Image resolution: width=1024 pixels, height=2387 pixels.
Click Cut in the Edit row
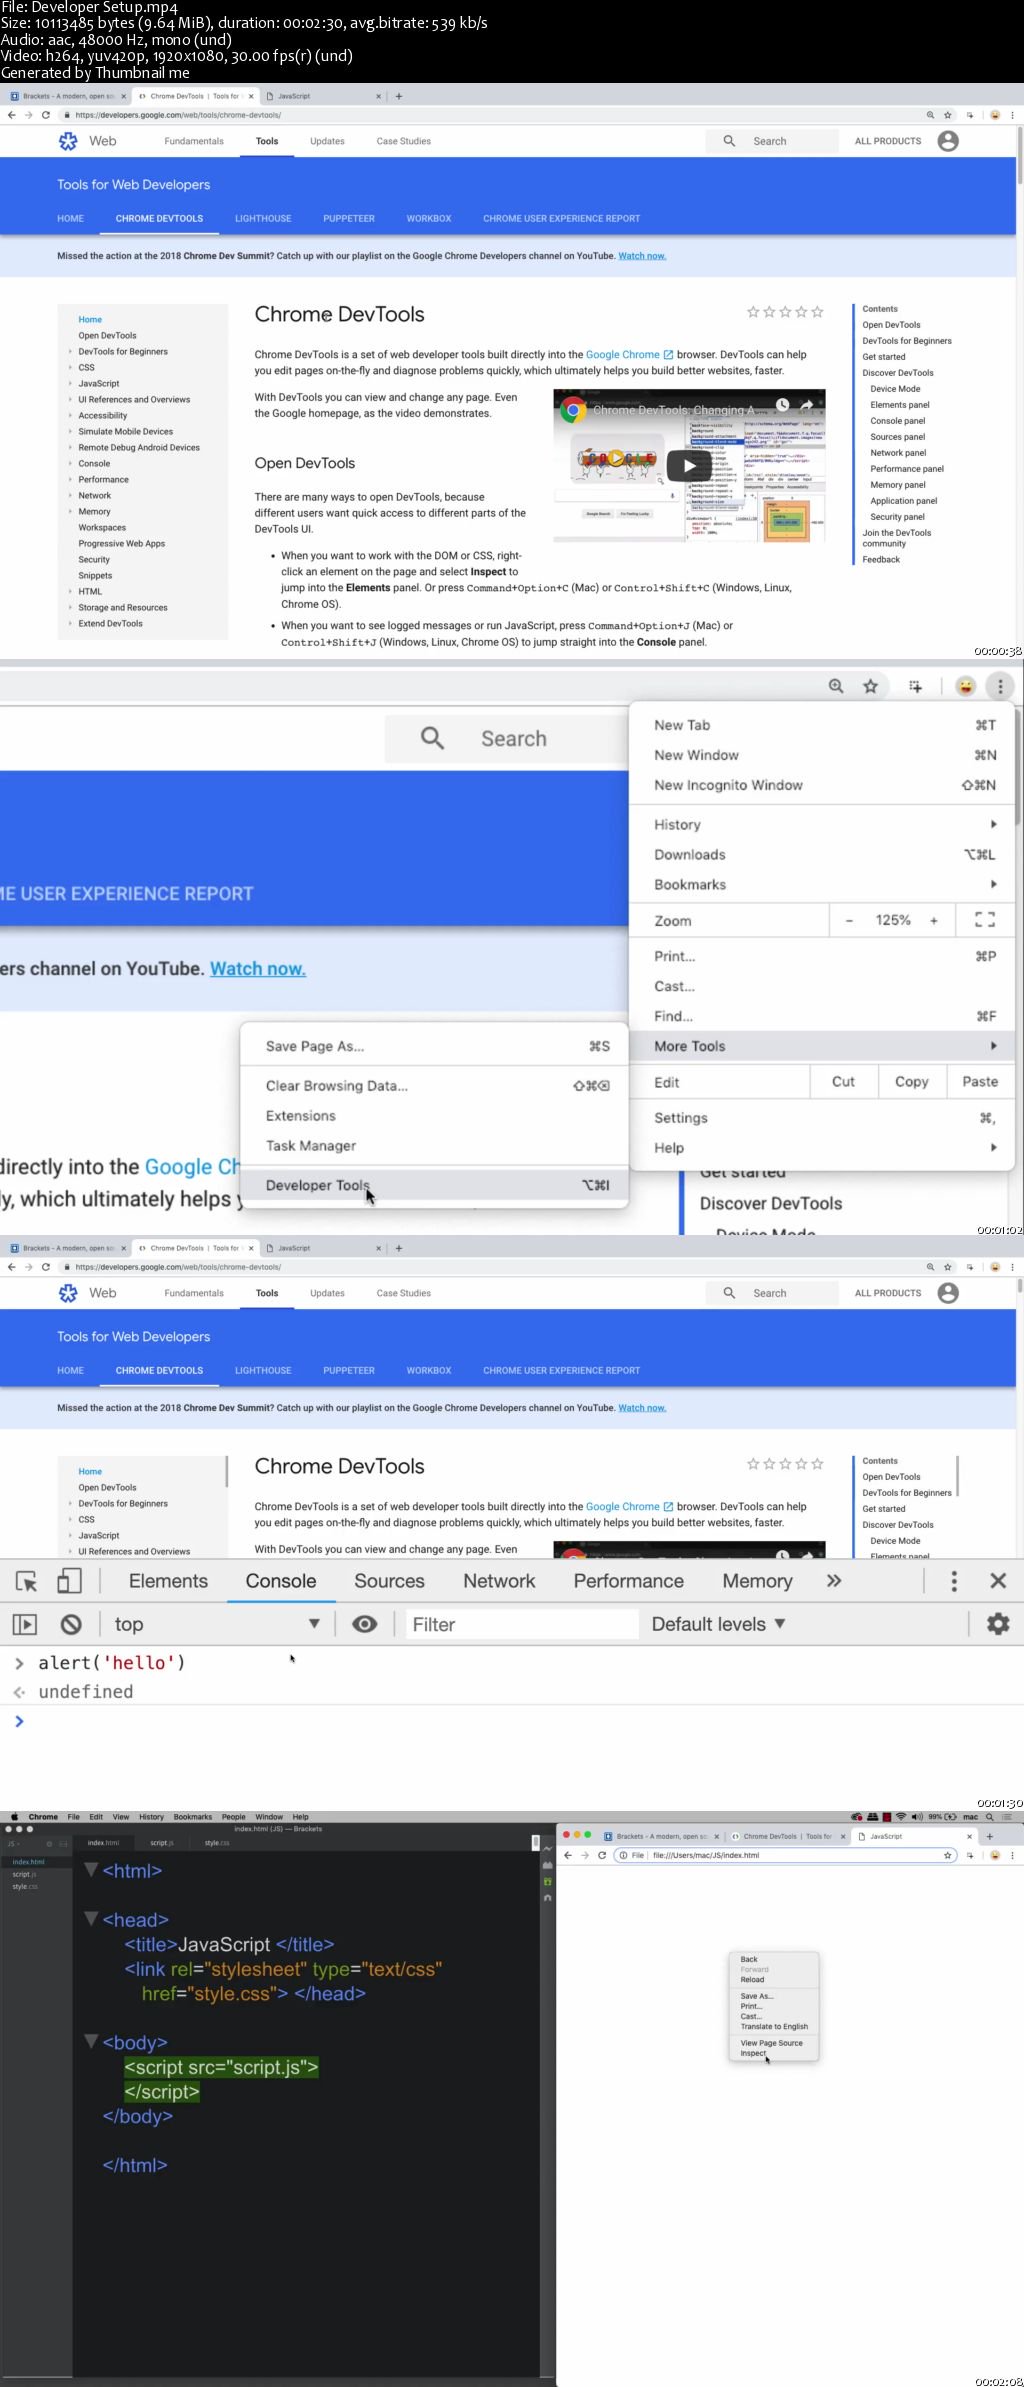pyautogui.click(x=843, y=1082)
